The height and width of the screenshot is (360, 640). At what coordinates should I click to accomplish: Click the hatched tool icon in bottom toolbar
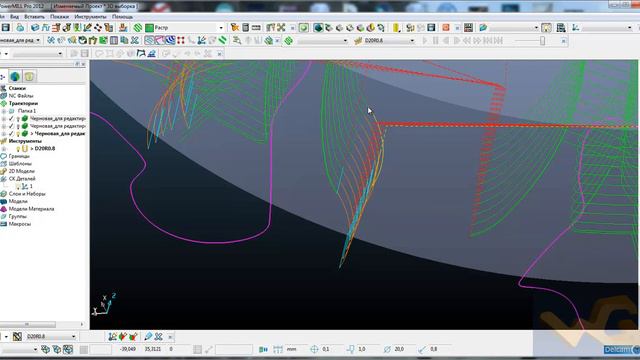tap(17, 336)
